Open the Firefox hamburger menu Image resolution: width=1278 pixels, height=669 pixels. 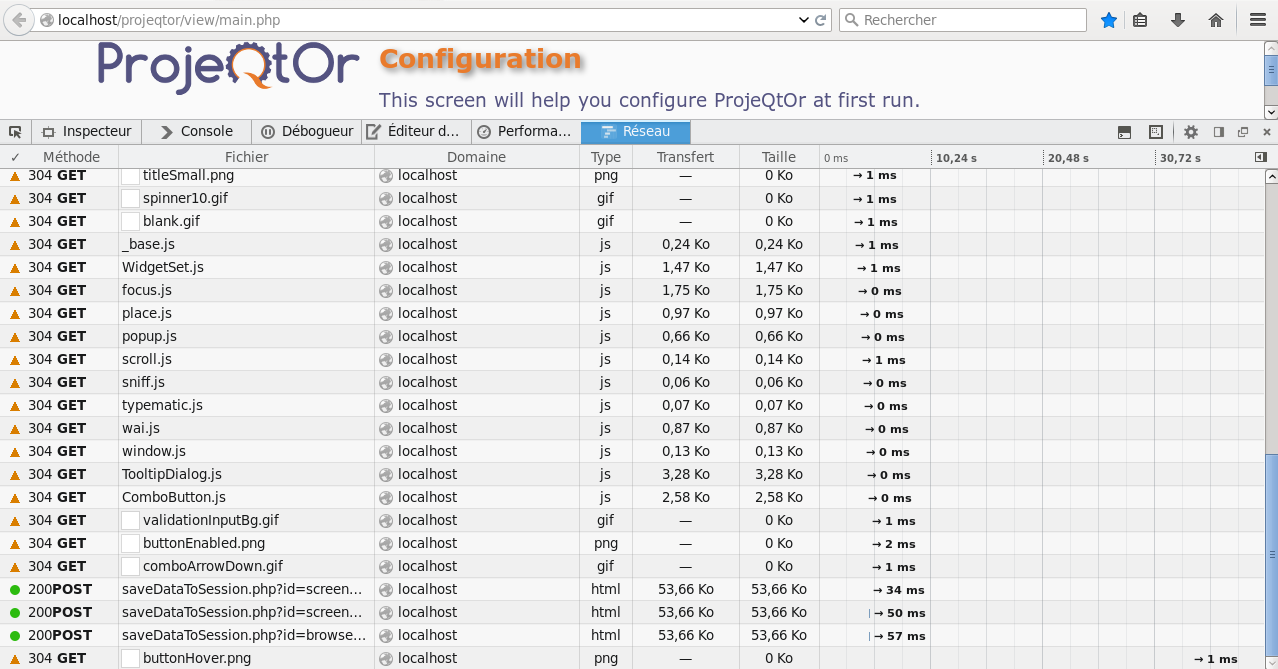[1258, 20]
